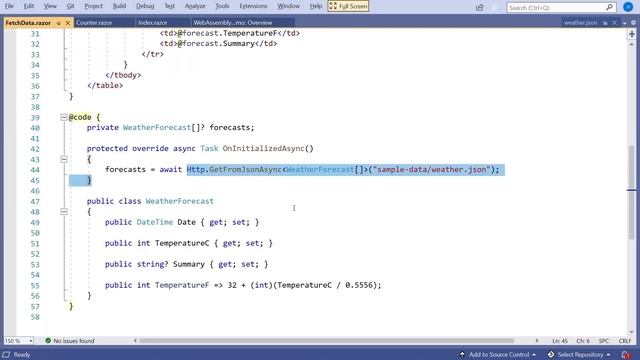This screenshot has height=360, width=640.
Task: Click the Select Repository diamond icon
Action: (x=551, y=355)
